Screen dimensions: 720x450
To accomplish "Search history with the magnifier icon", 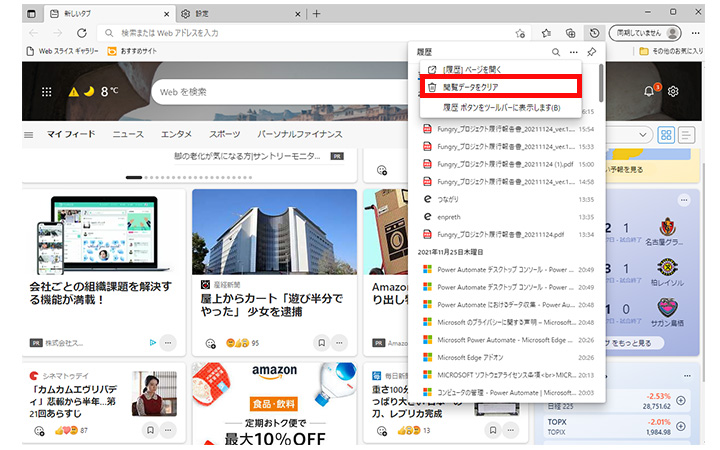I will pos(556,51).
